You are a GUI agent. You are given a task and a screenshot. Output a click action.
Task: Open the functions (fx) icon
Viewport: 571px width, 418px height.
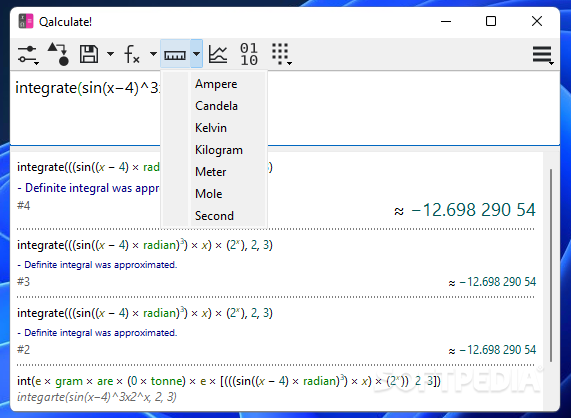click(x=132, y=54)
